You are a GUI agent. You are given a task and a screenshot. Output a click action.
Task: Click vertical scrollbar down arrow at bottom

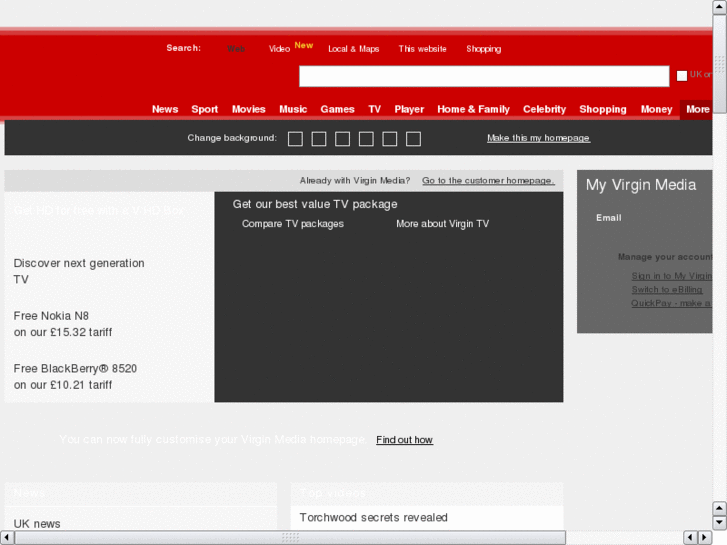pyautogui.click(x=720, y=523)
